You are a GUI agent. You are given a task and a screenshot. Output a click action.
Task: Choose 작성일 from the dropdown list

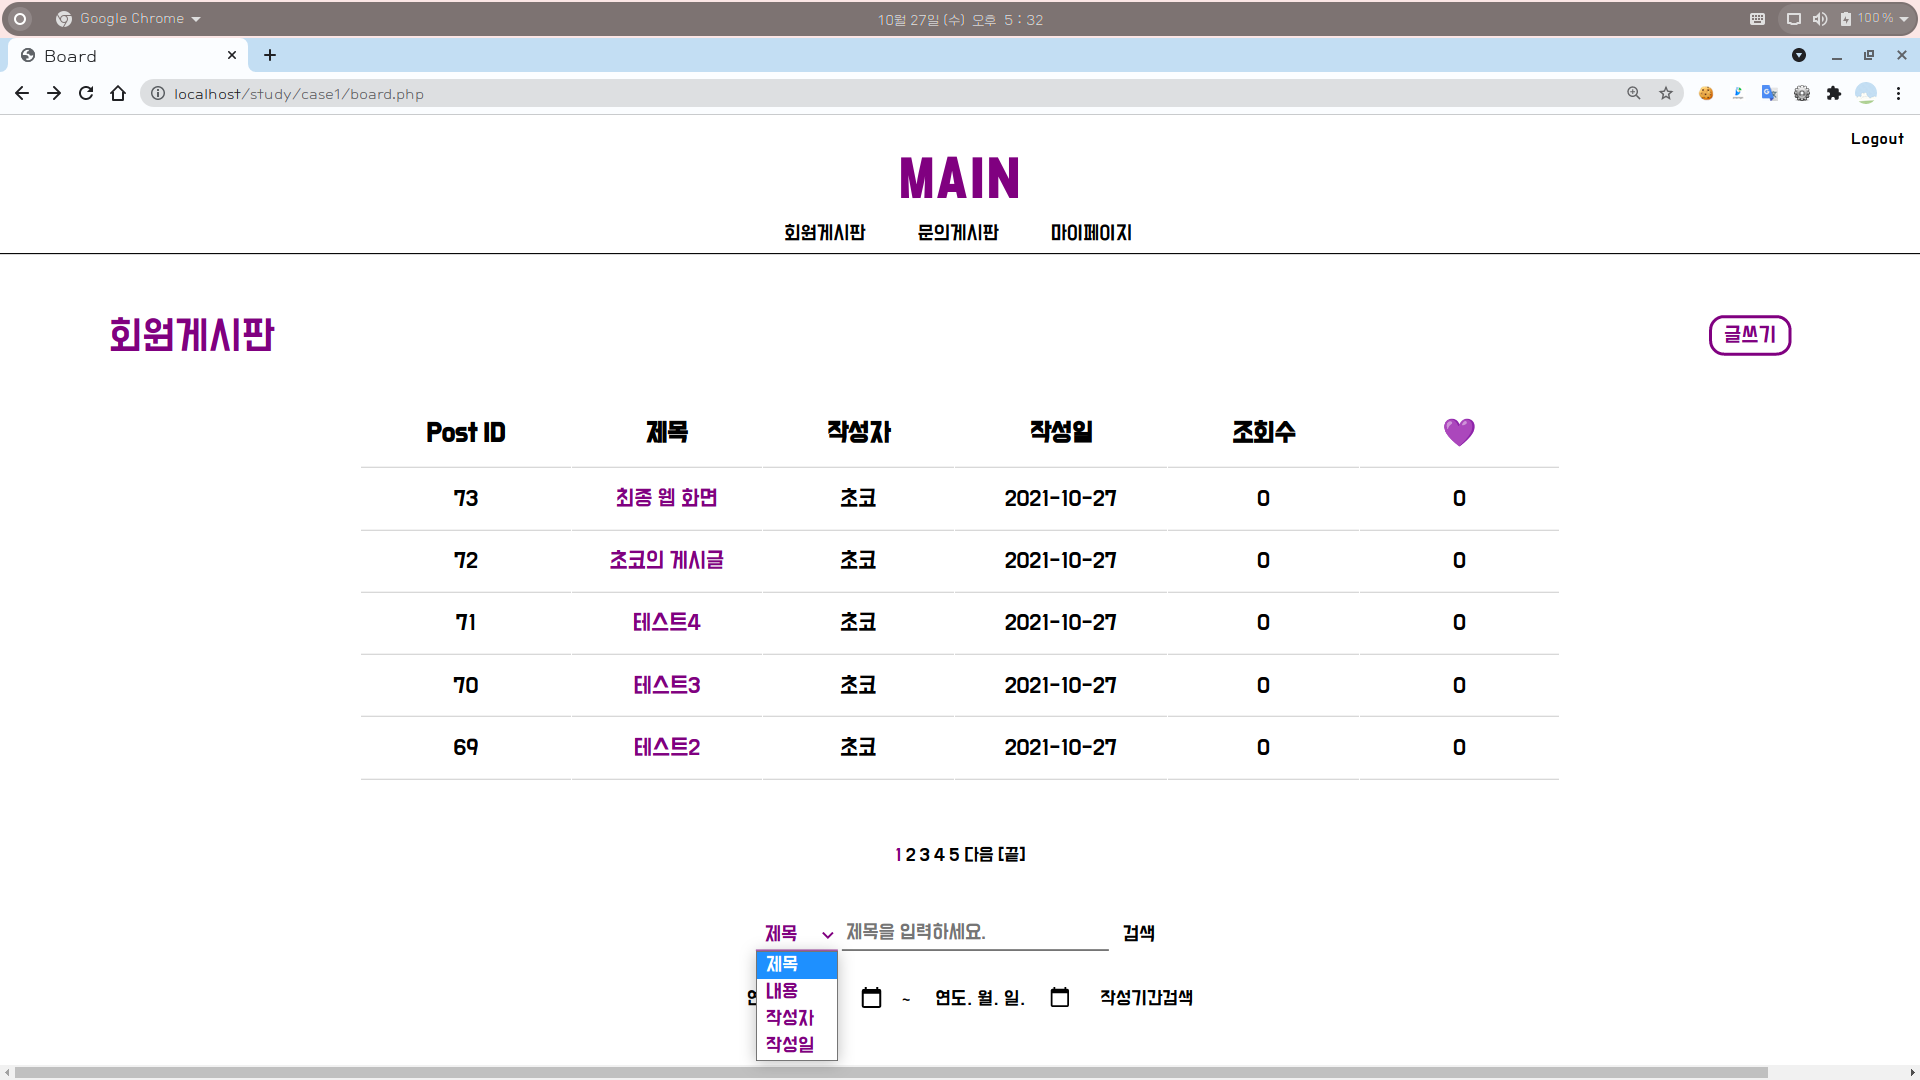790,1045
